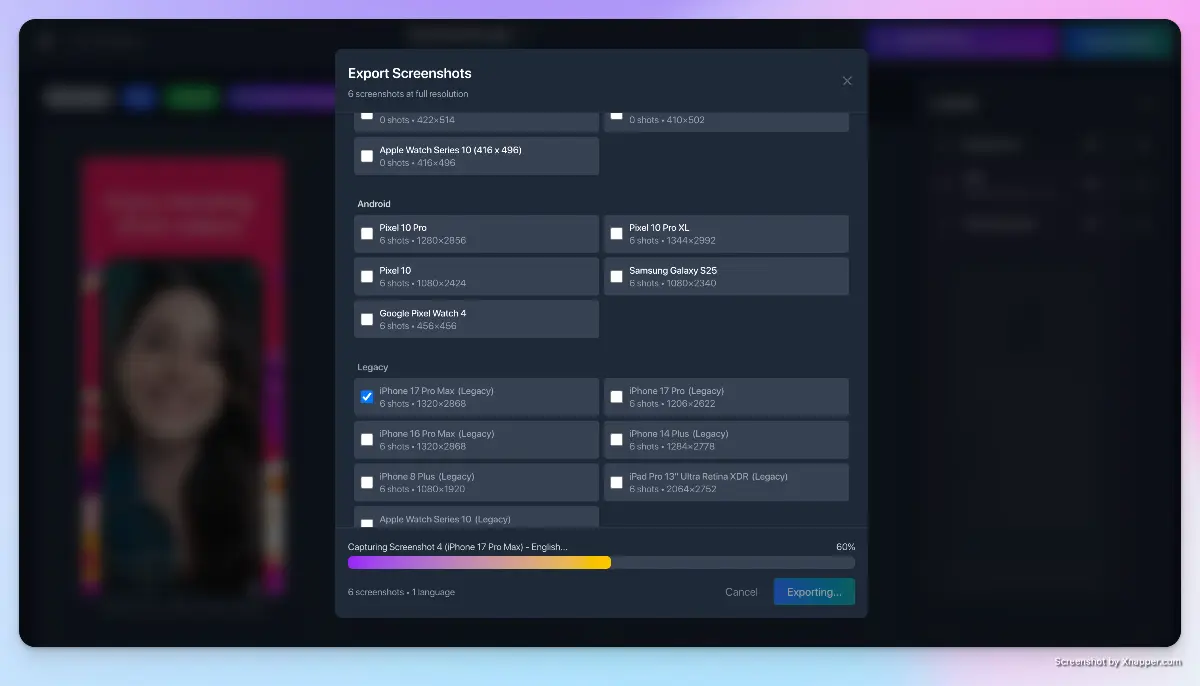This screenshot has width=1200, height=686.
Task: Check Apple Watch Series 10 (416 x 496)
Action: (367, 155)
